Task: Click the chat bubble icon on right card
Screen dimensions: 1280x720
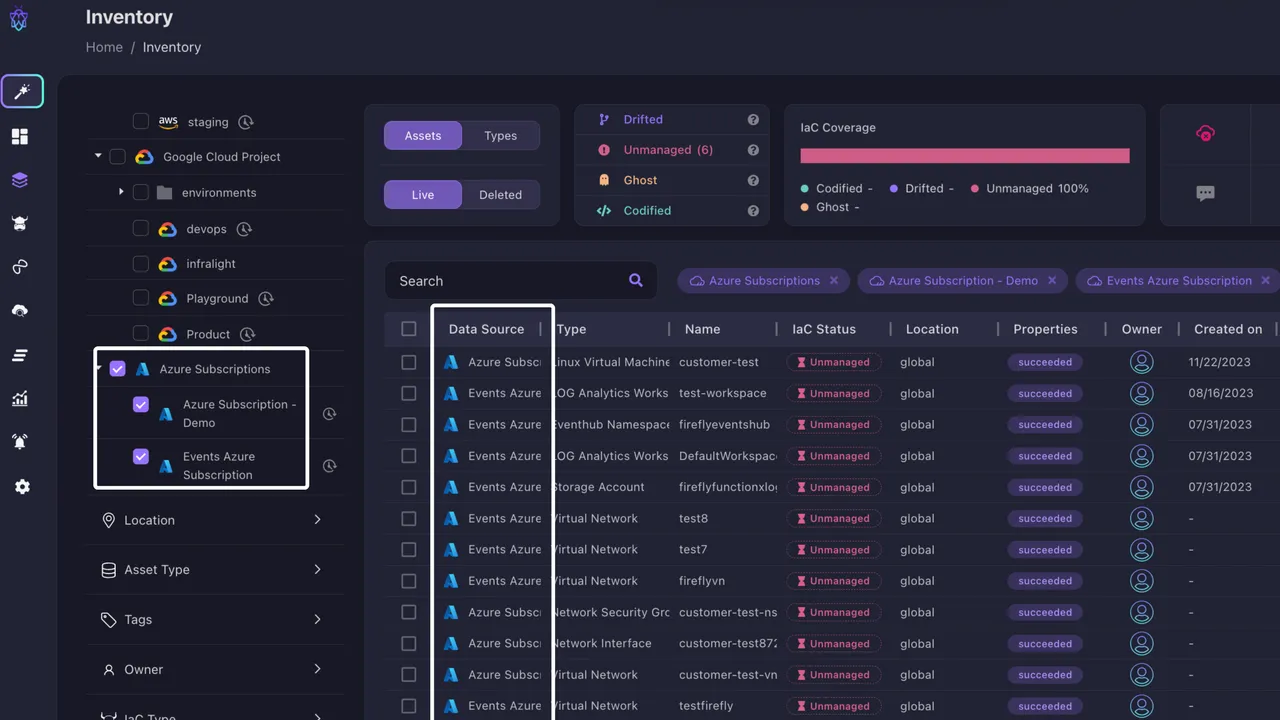Action: (1206, 193)
